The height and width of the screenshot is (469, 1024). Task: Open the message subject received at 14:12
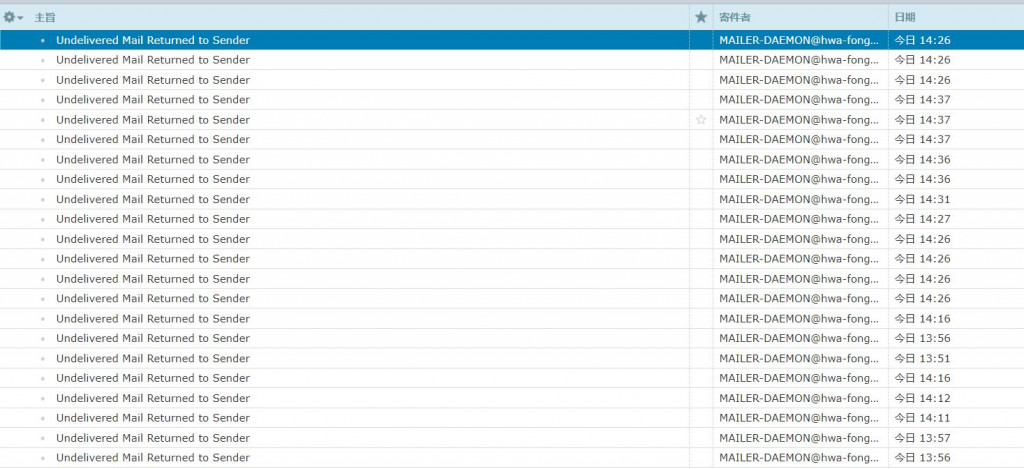[153, 398]
